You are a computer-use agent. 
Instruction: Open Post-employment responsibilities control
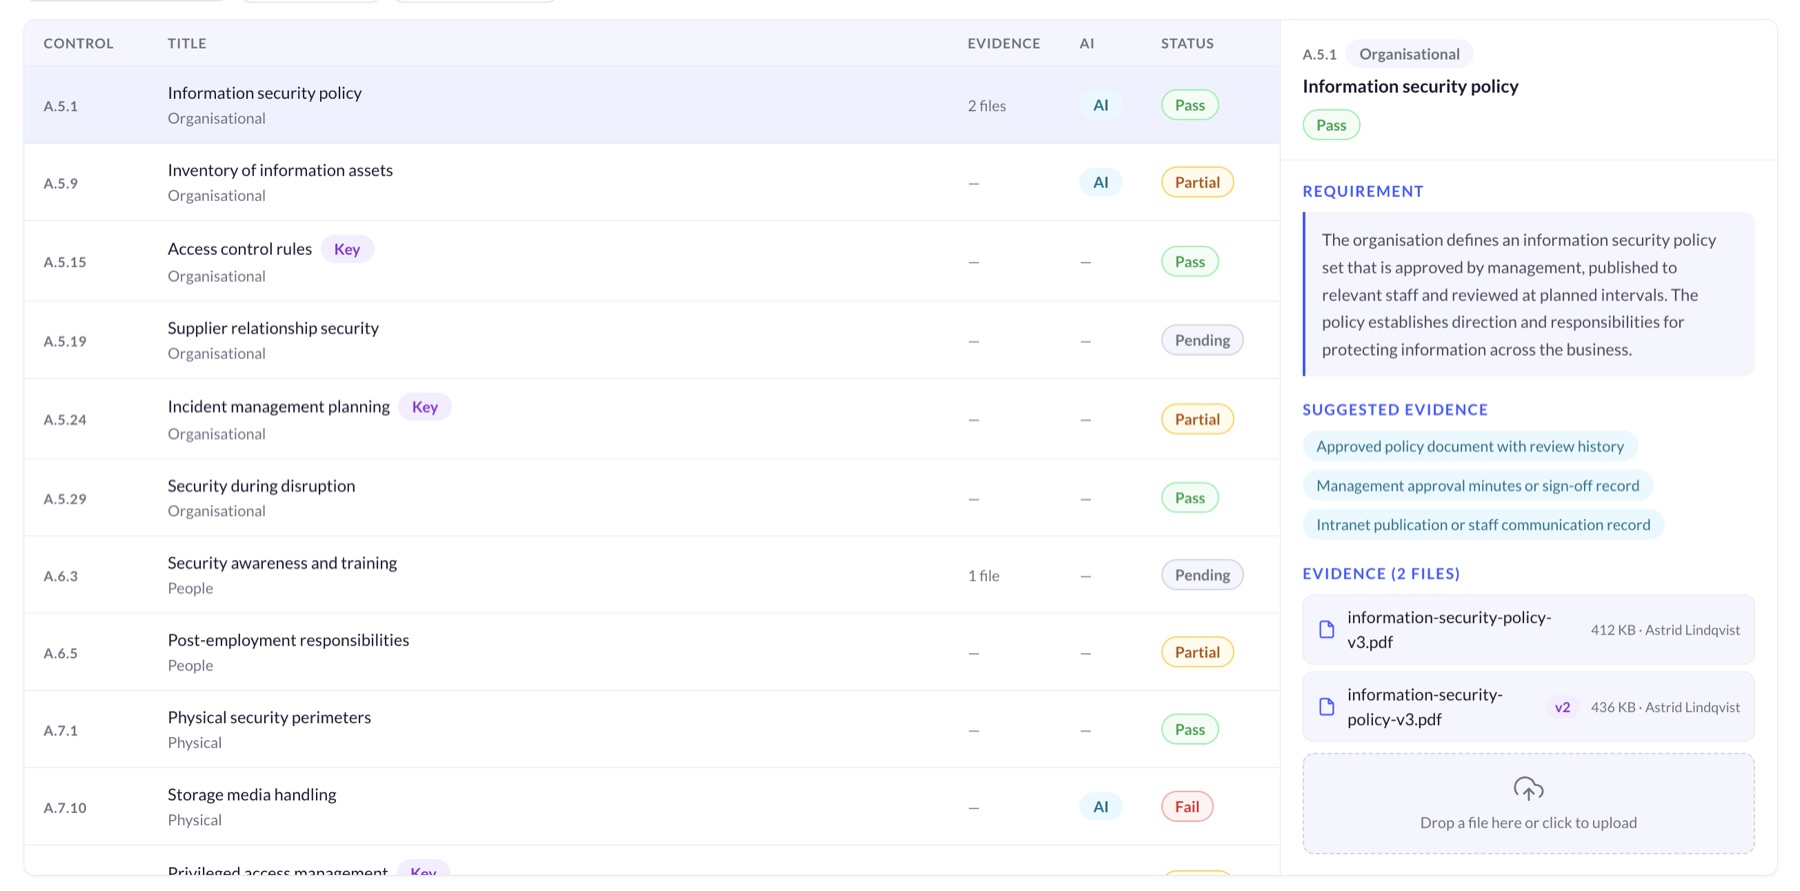[x=651, y=652]
